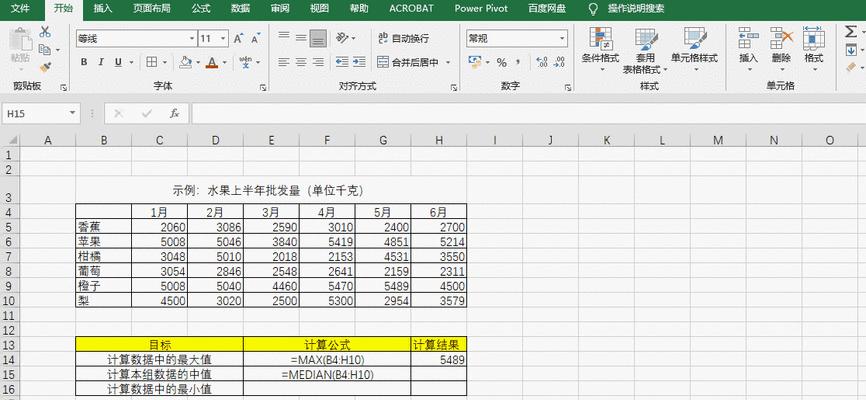Viewport: 866px width, 400px height.
Task: Open the phonetic guide wén icon
Action: point(245,62)
